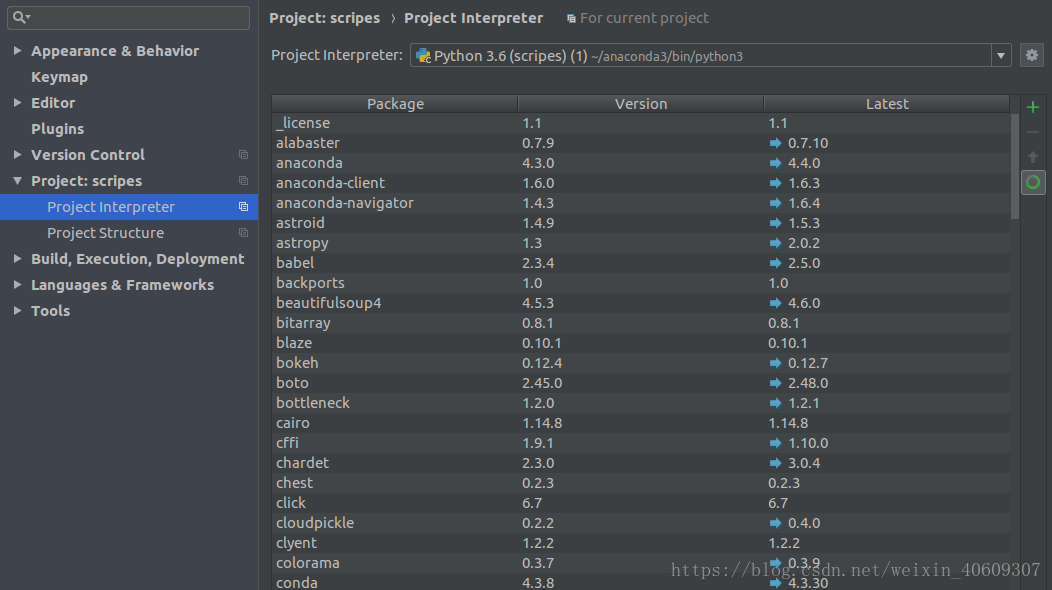Click the per-project icon beside Project: scripes

click(243, 181)
